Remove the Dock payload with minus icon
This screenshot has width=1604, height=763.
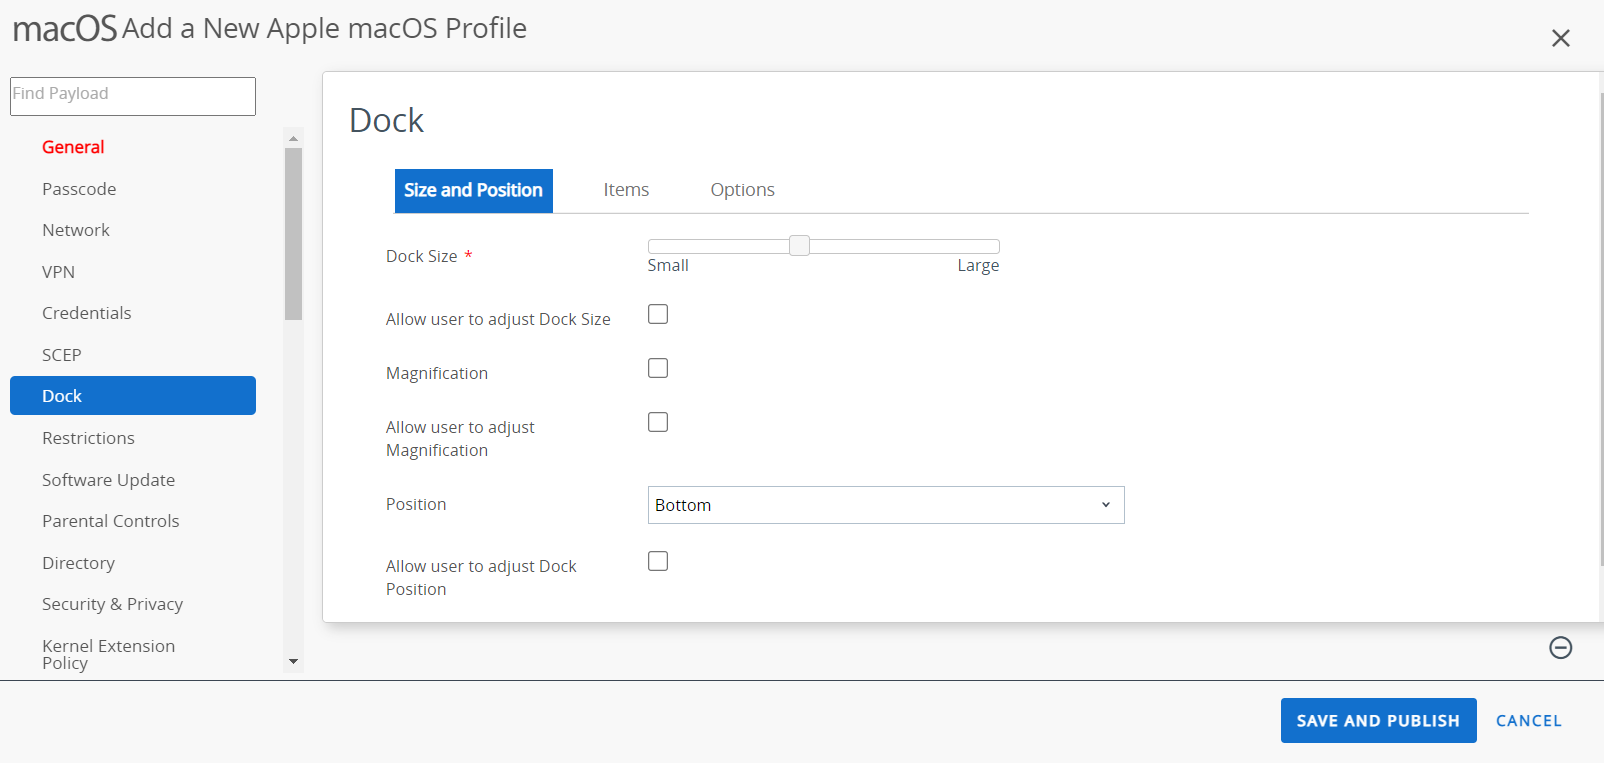tap(1560, 648)
